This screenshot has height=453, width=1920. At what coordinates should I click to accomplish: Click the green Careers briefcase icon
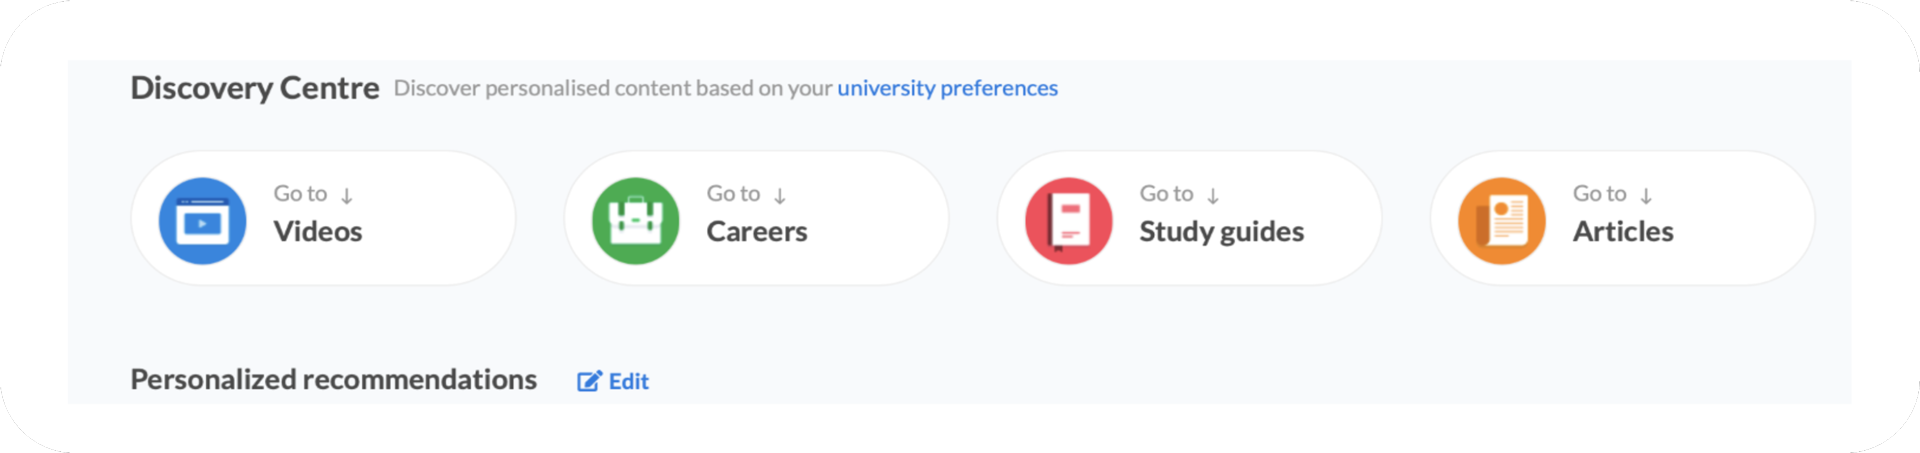(x=635, y=221)
